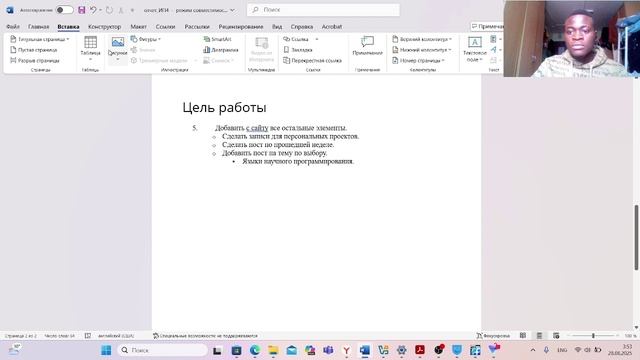Switch to the Рассылки tab
The height and width of the screenshot is (360, 640).
[197, 27]
